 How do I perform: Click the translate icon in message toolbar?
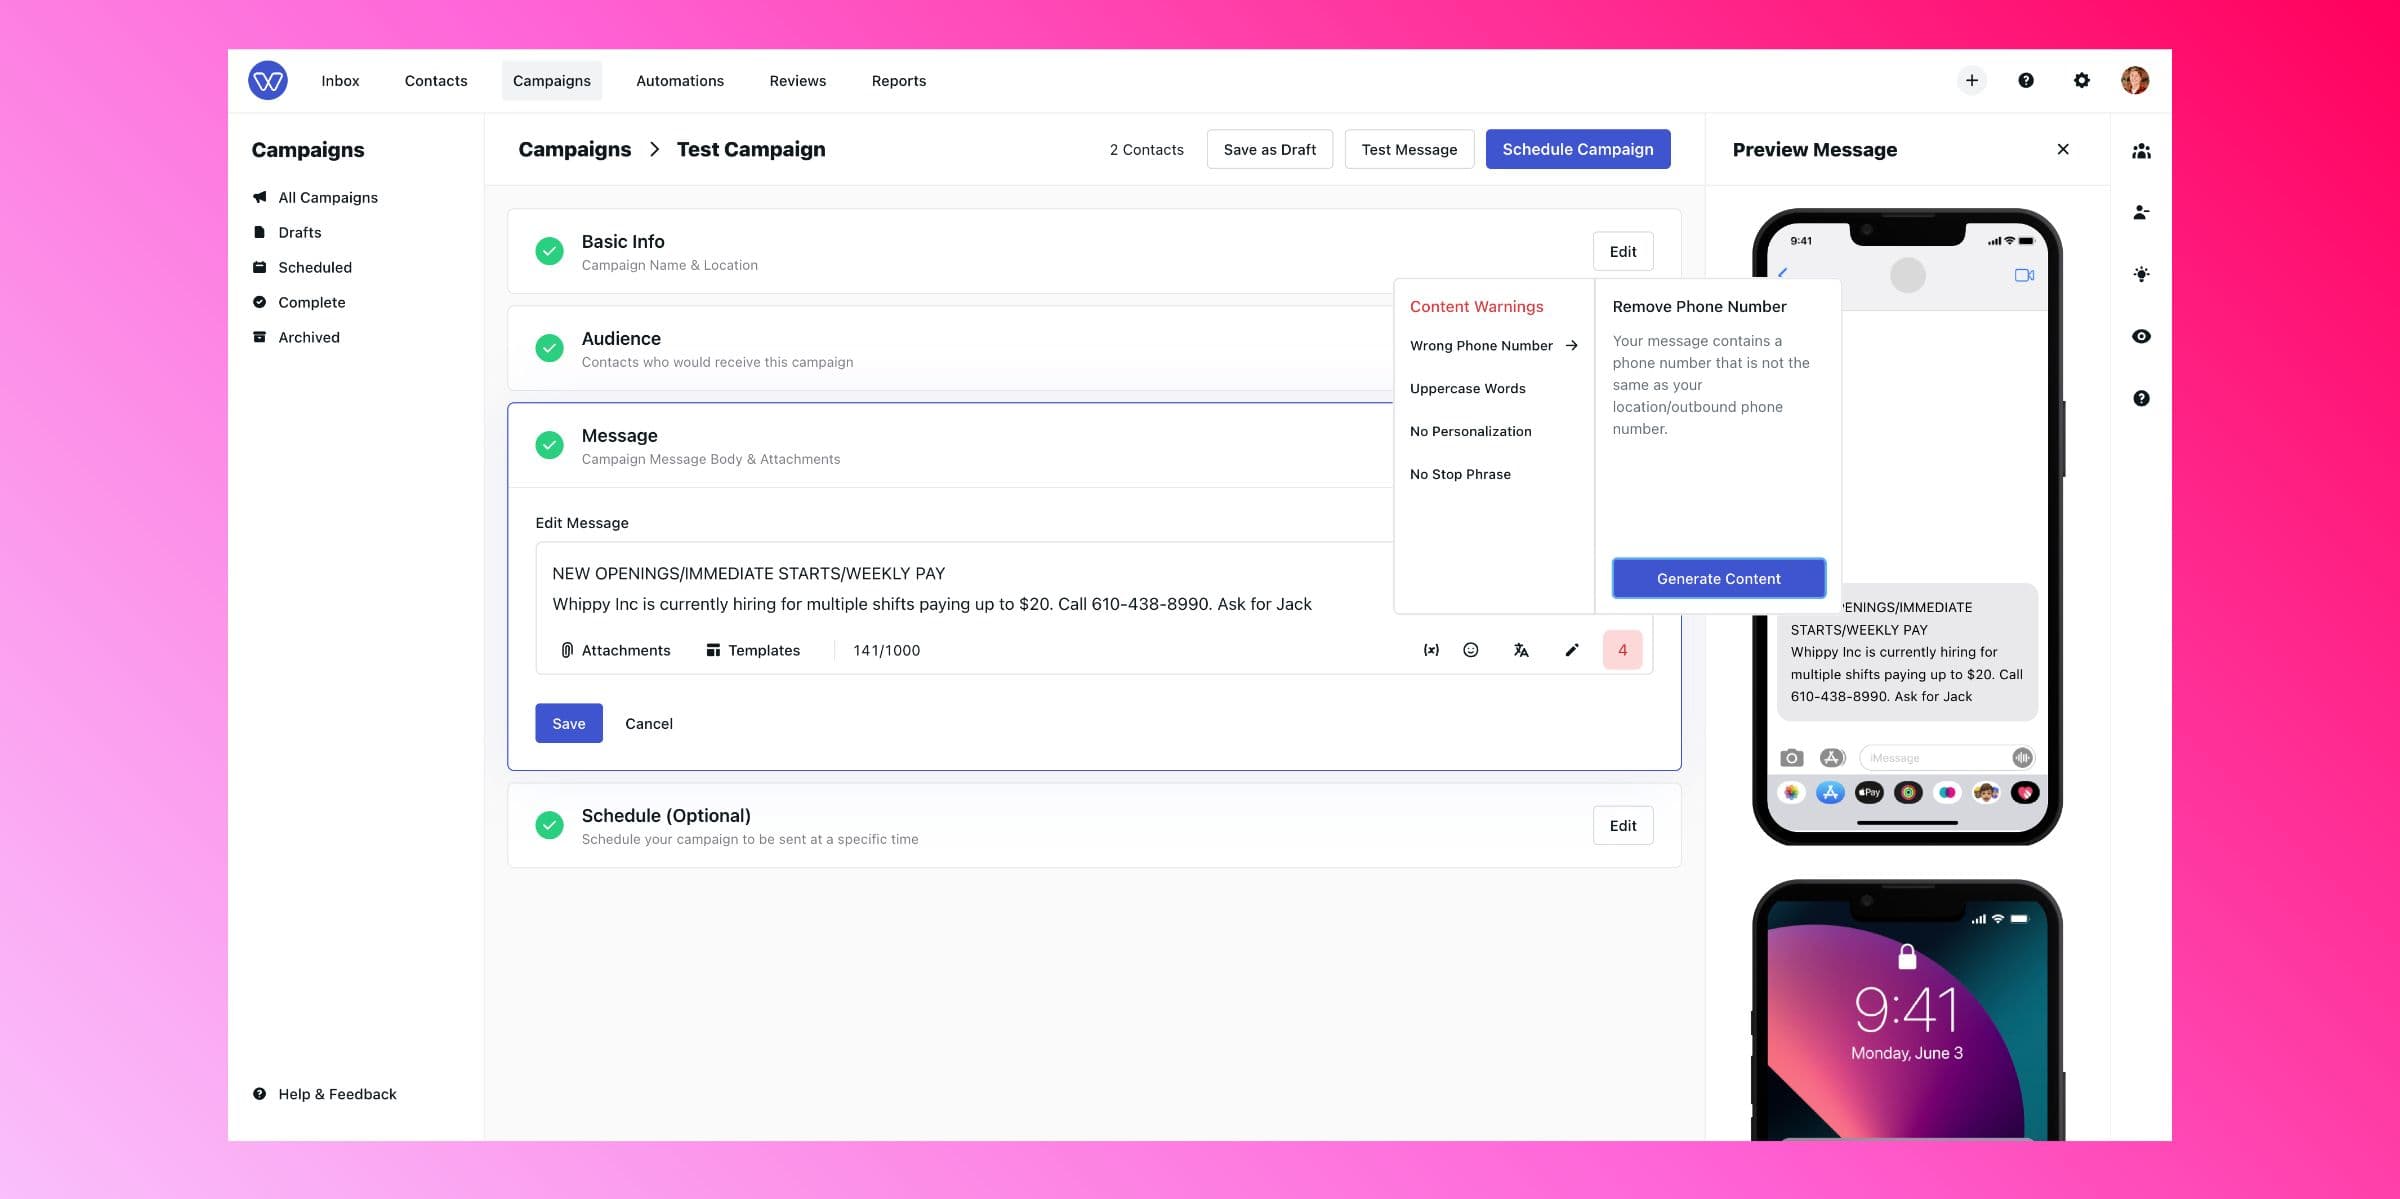(1521, 650)
